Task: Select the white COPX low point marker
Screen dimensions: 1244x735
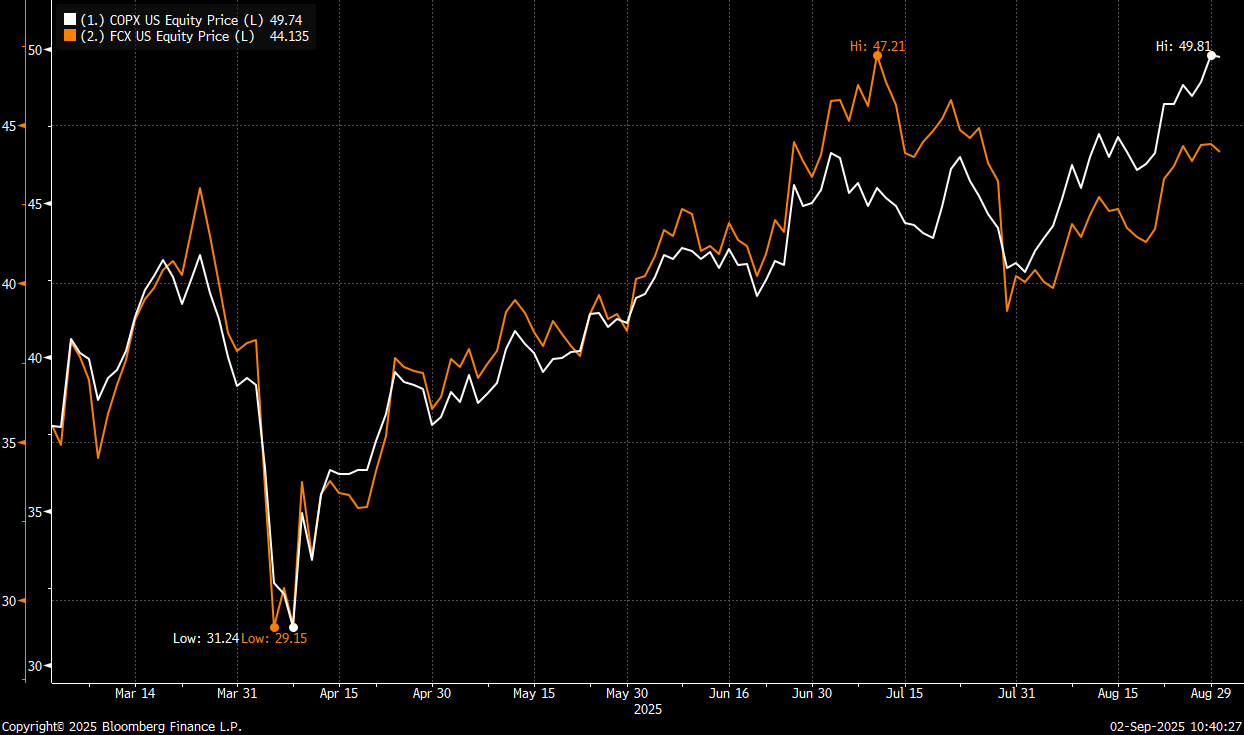Action: (x=293, y=627)
